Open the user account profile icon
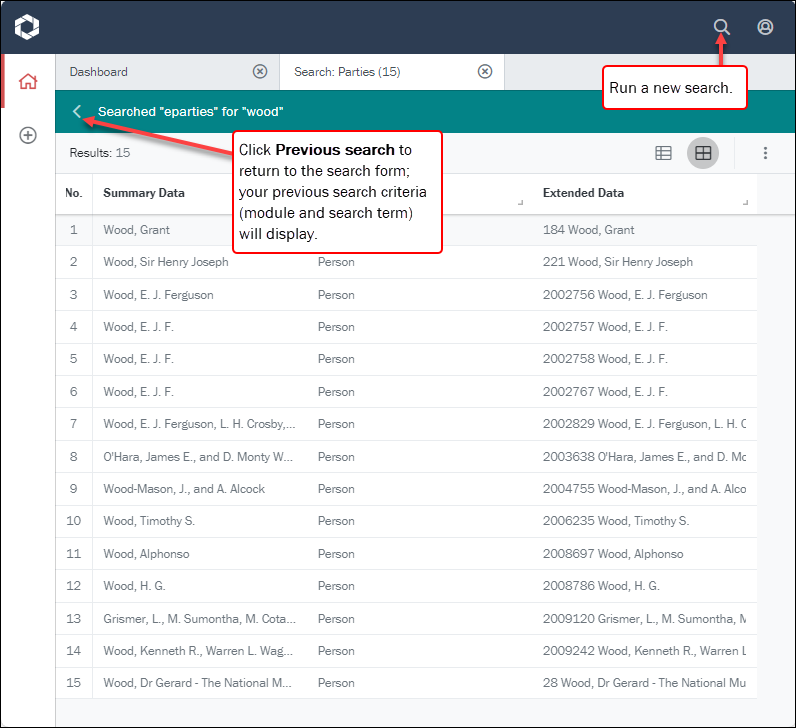The image size is (796, 728). (765, 27)
